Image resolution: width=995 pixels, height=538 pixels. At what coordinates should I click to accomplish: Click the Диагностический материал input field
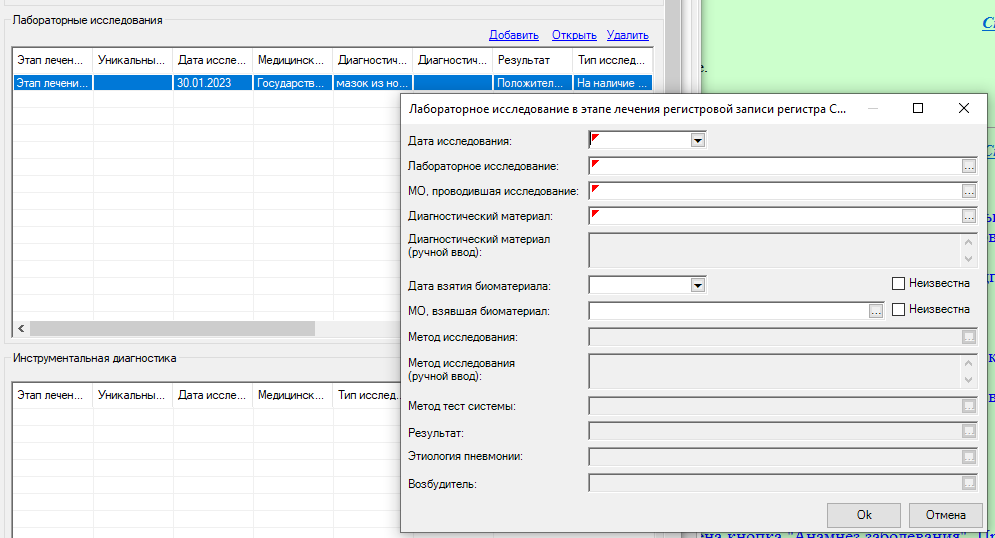pyautogui.click(x=775, y=216)
